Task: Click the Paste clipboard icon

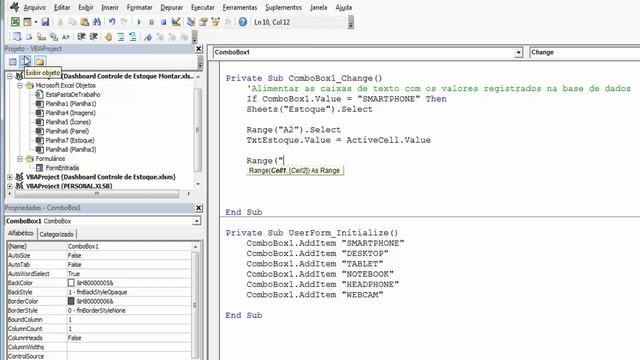Action: [x=84, y=22]
